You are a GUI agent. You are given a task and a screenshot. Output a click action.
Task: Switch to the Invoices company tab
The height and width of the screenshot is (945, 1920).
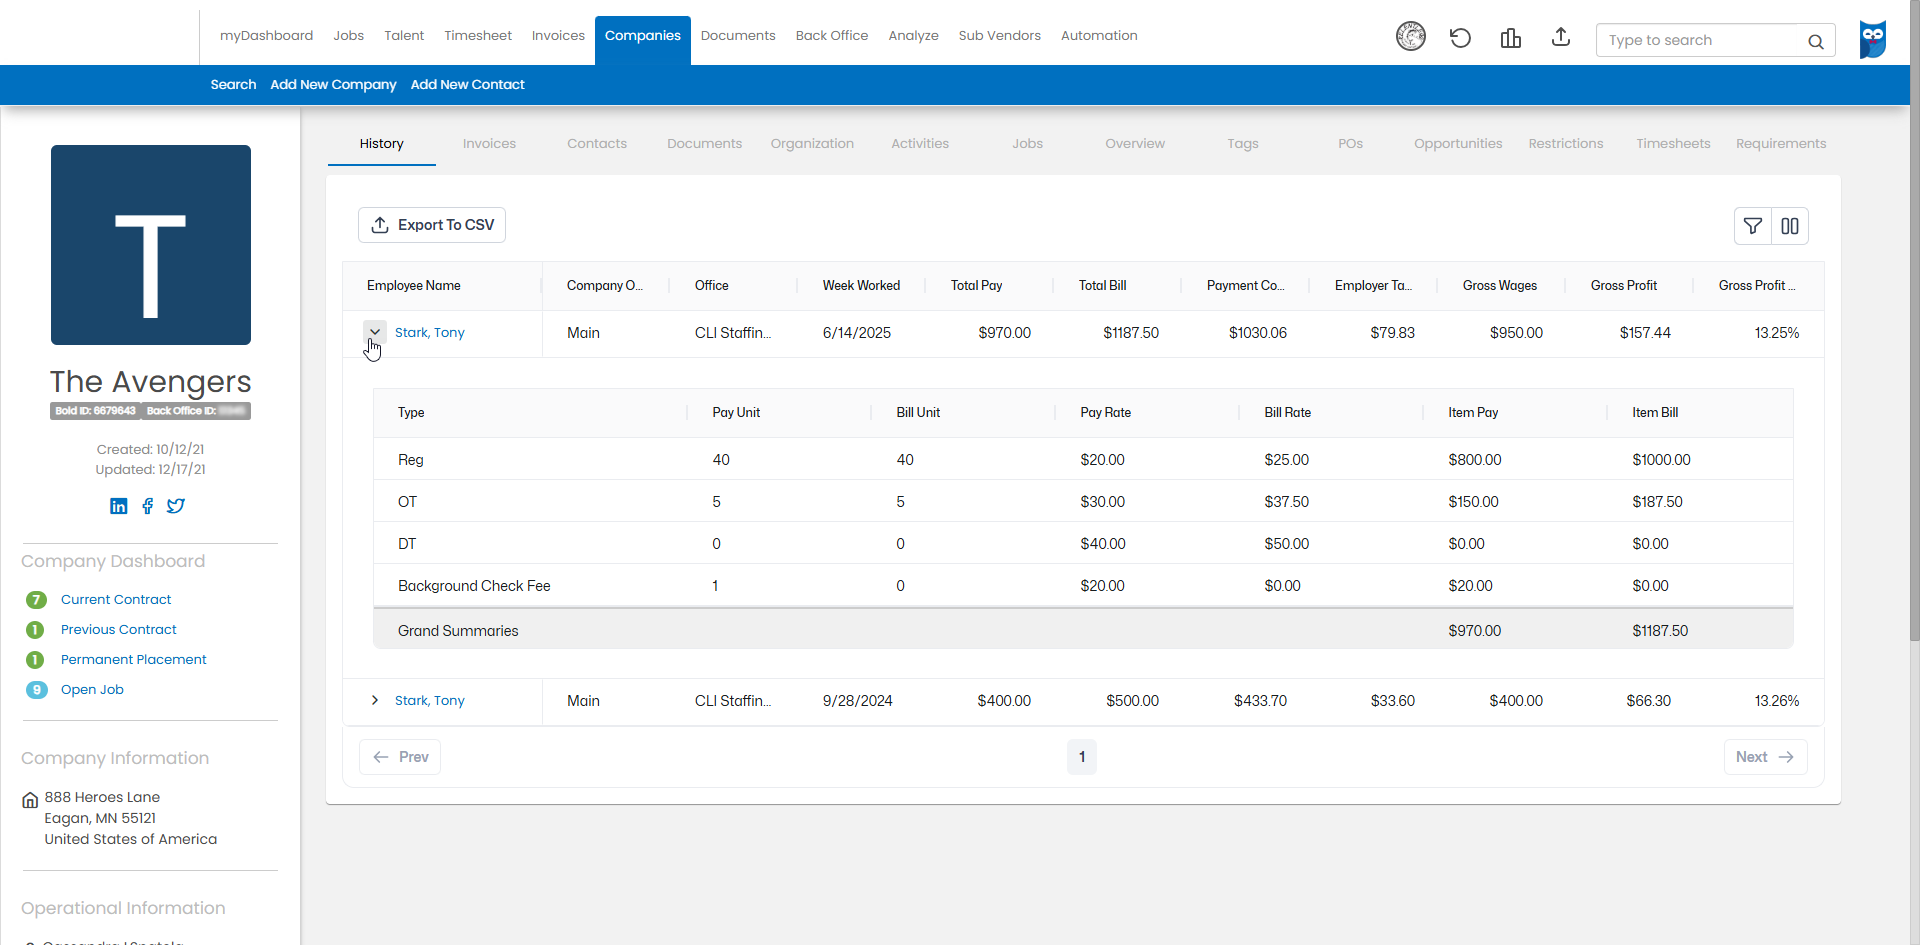coord(489,144)
